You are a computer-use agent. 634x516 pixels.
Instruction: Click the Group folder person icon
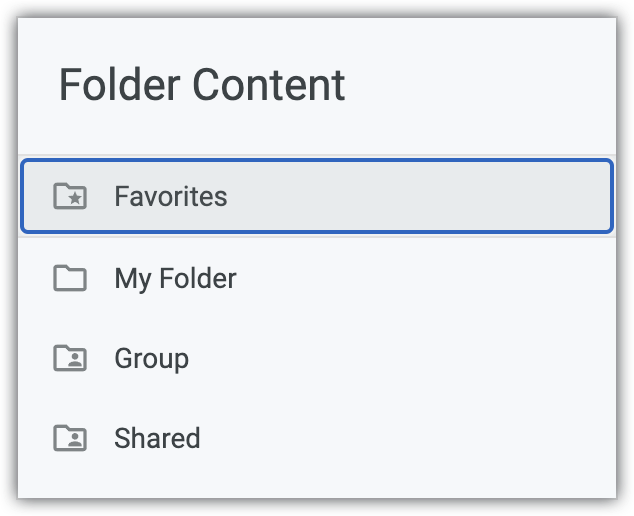pyautogui.click(x=70, y=358)
